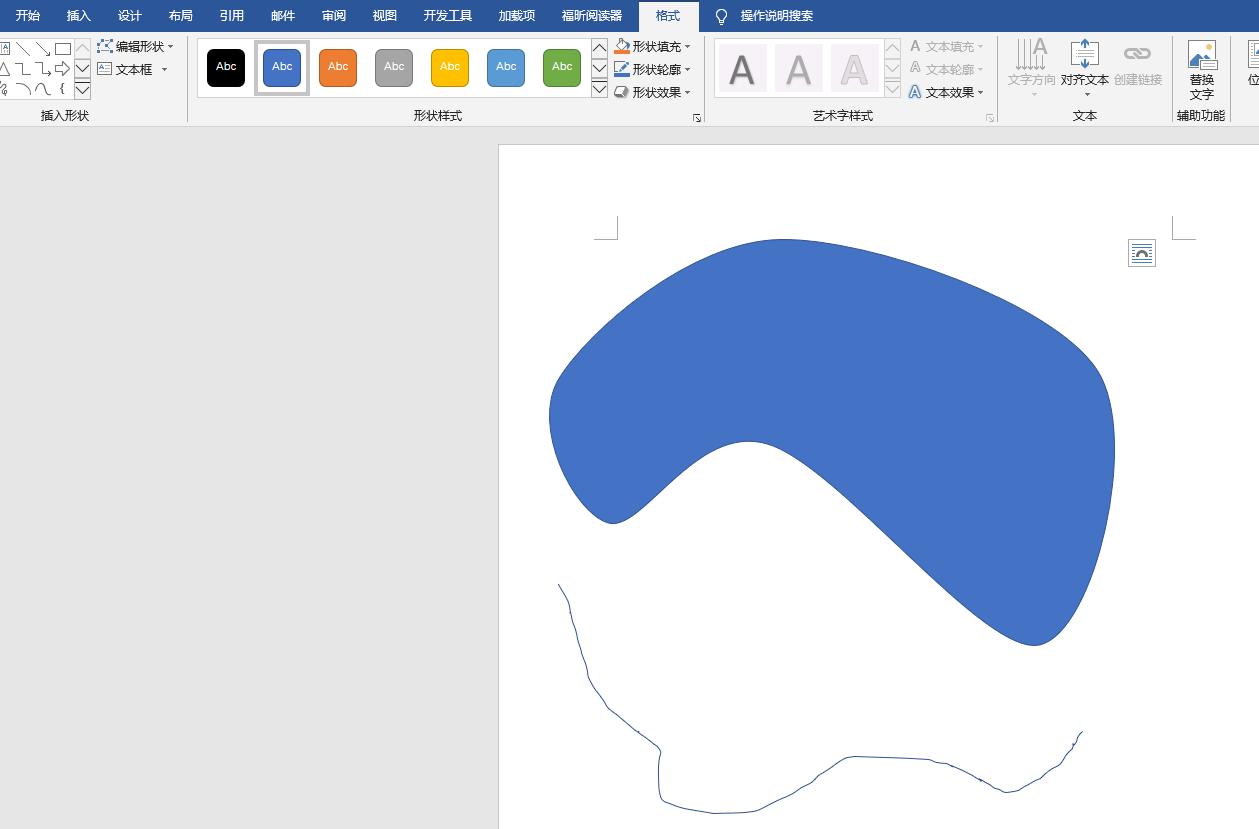This screenshot has height=829, width=1259.
Task: Expand the WordArt styles gallery More button
Action: point(892,90)
